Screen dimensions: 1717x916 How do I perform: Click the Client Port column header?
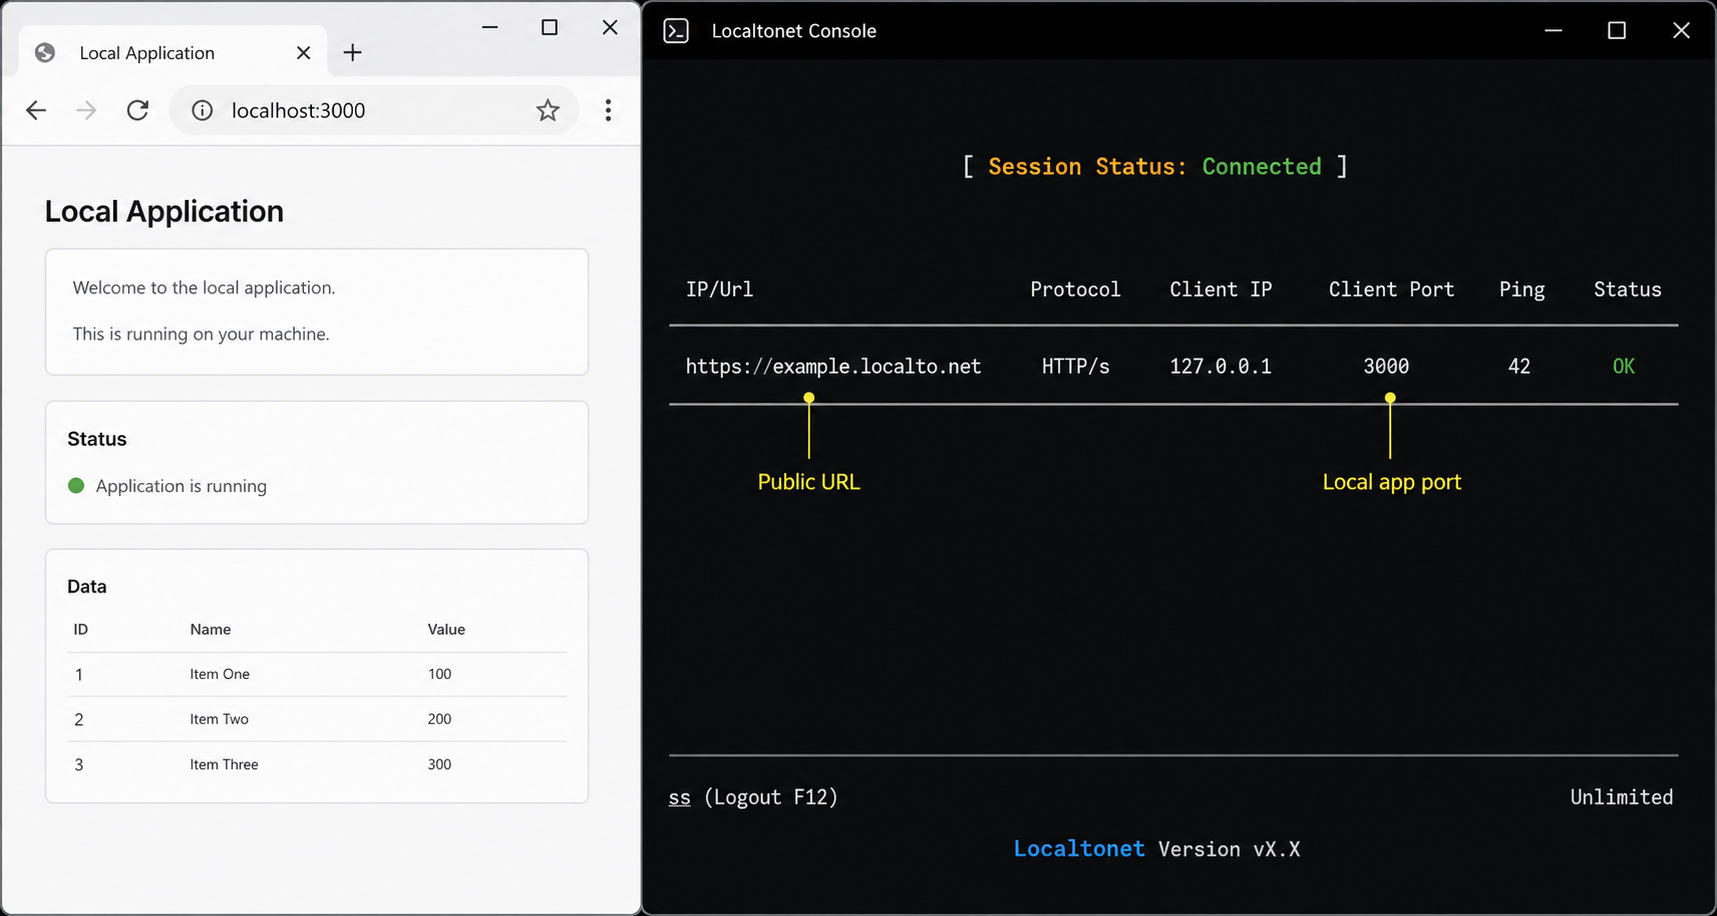tap(1392, 290)
